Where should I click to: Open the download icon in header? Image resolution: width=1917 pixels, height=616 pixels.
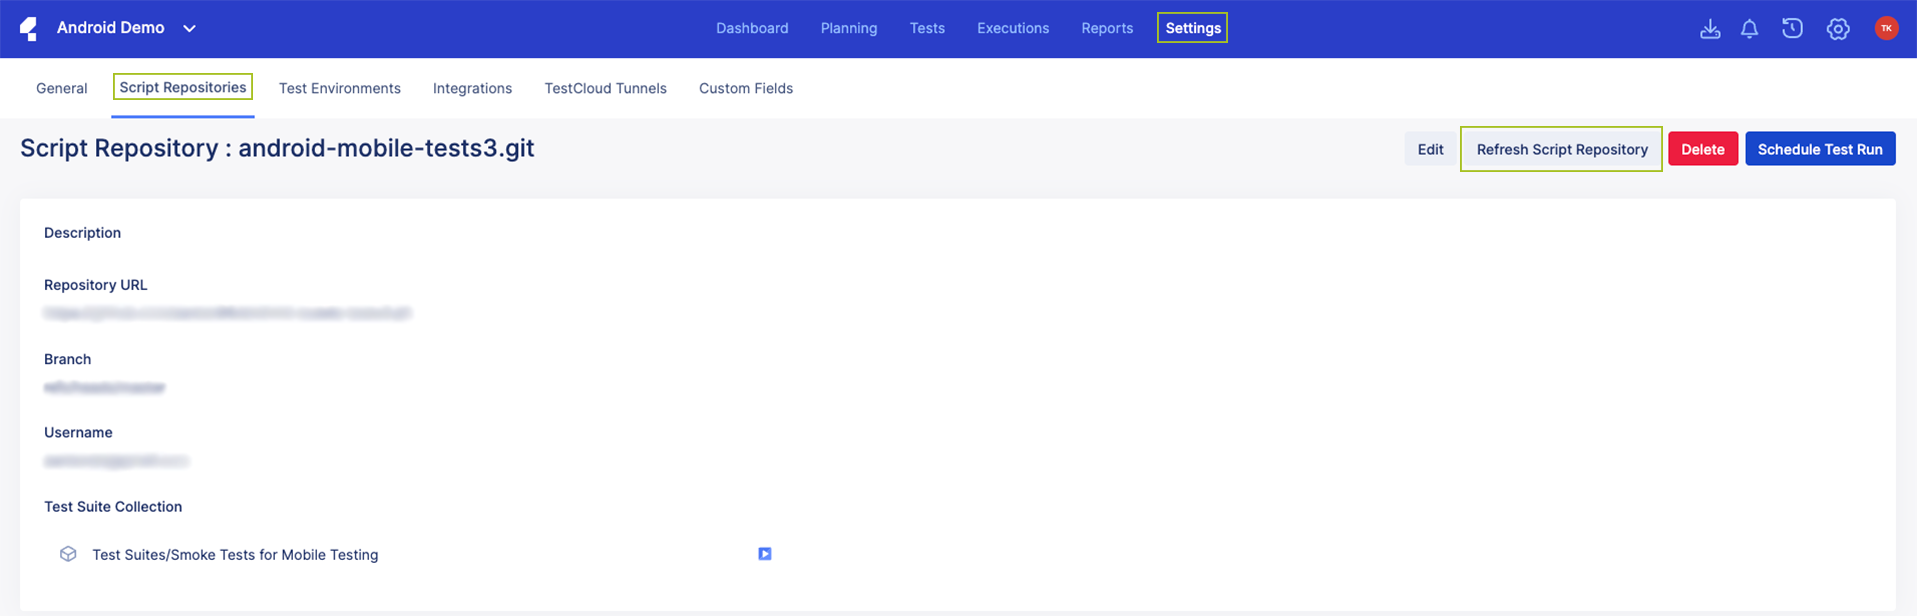tap(1710, 29)
